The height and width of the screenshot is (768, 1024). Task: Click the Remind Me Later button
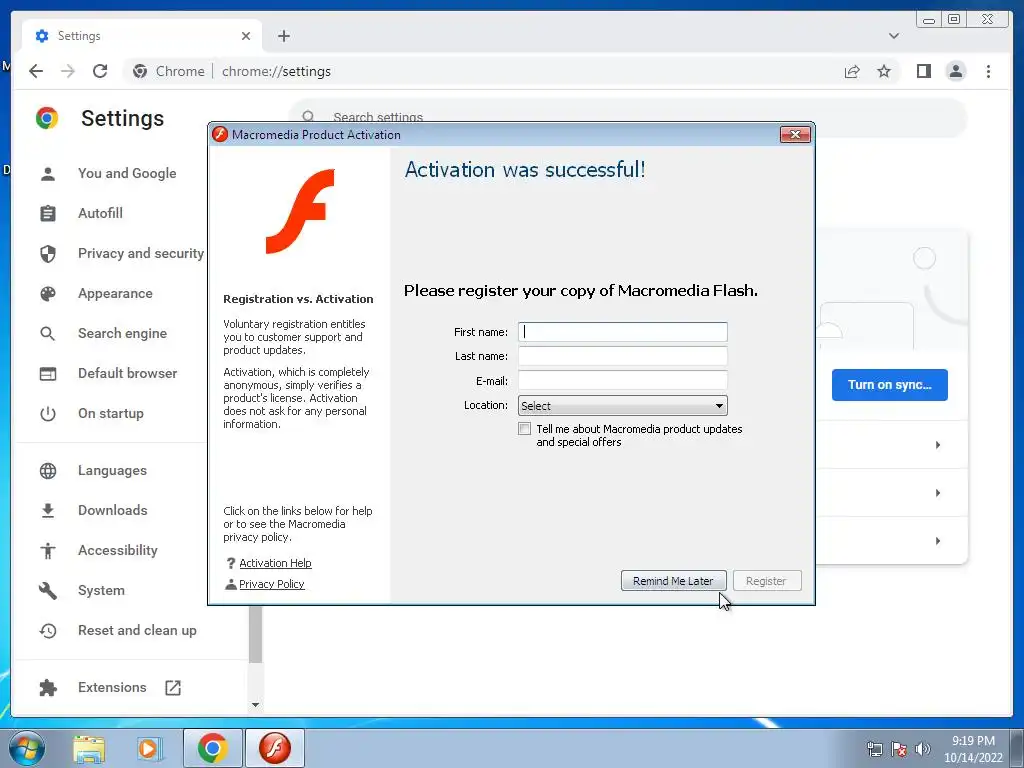(673, 581)
